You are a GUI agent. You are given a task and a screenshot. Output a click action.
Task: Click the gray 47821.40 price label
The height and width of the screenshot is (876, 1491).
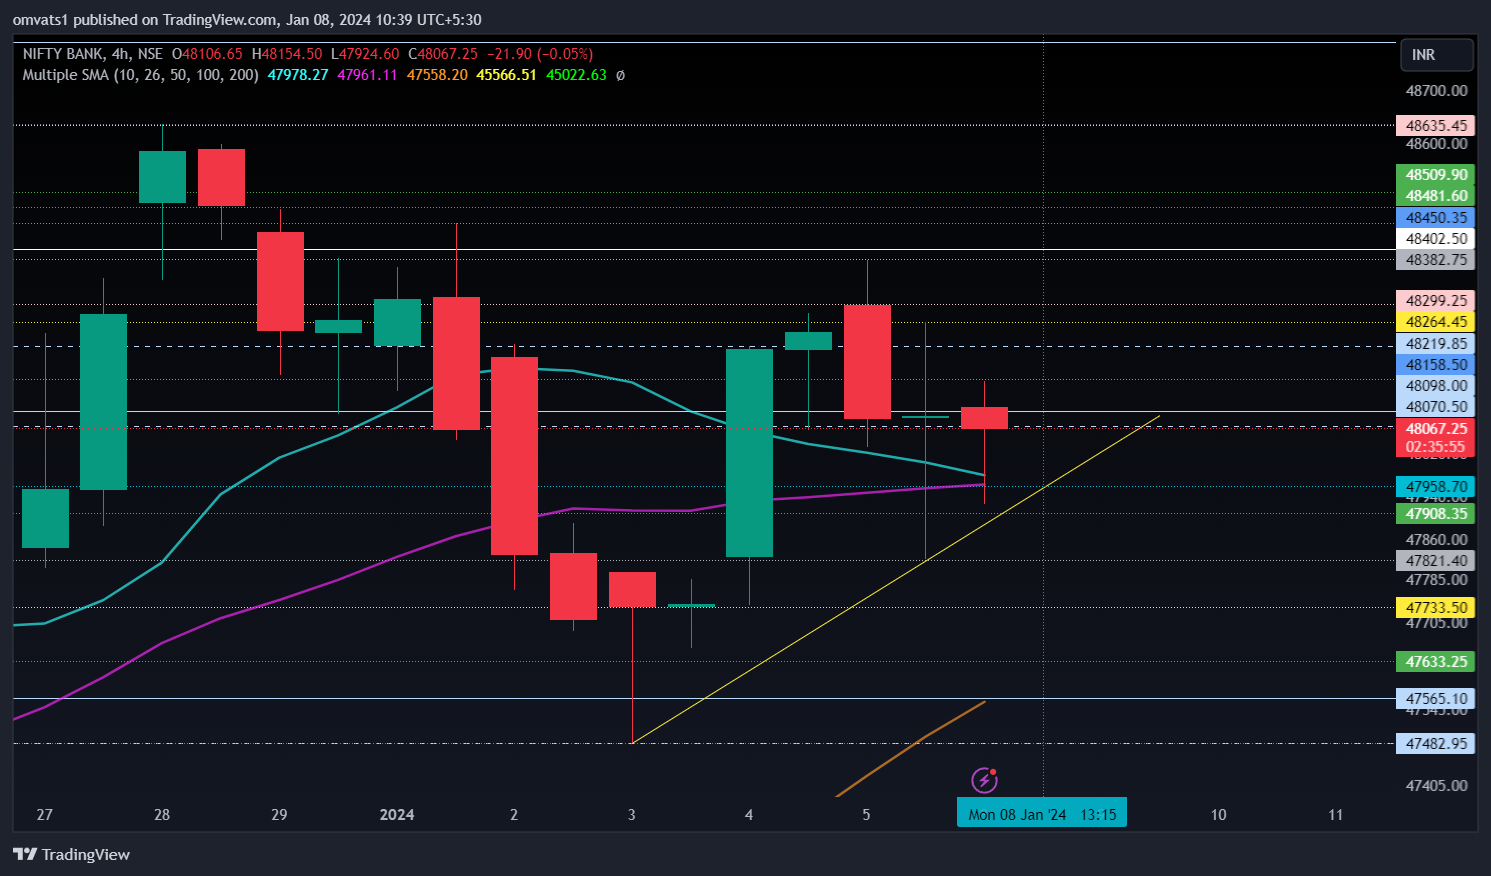1435,561
